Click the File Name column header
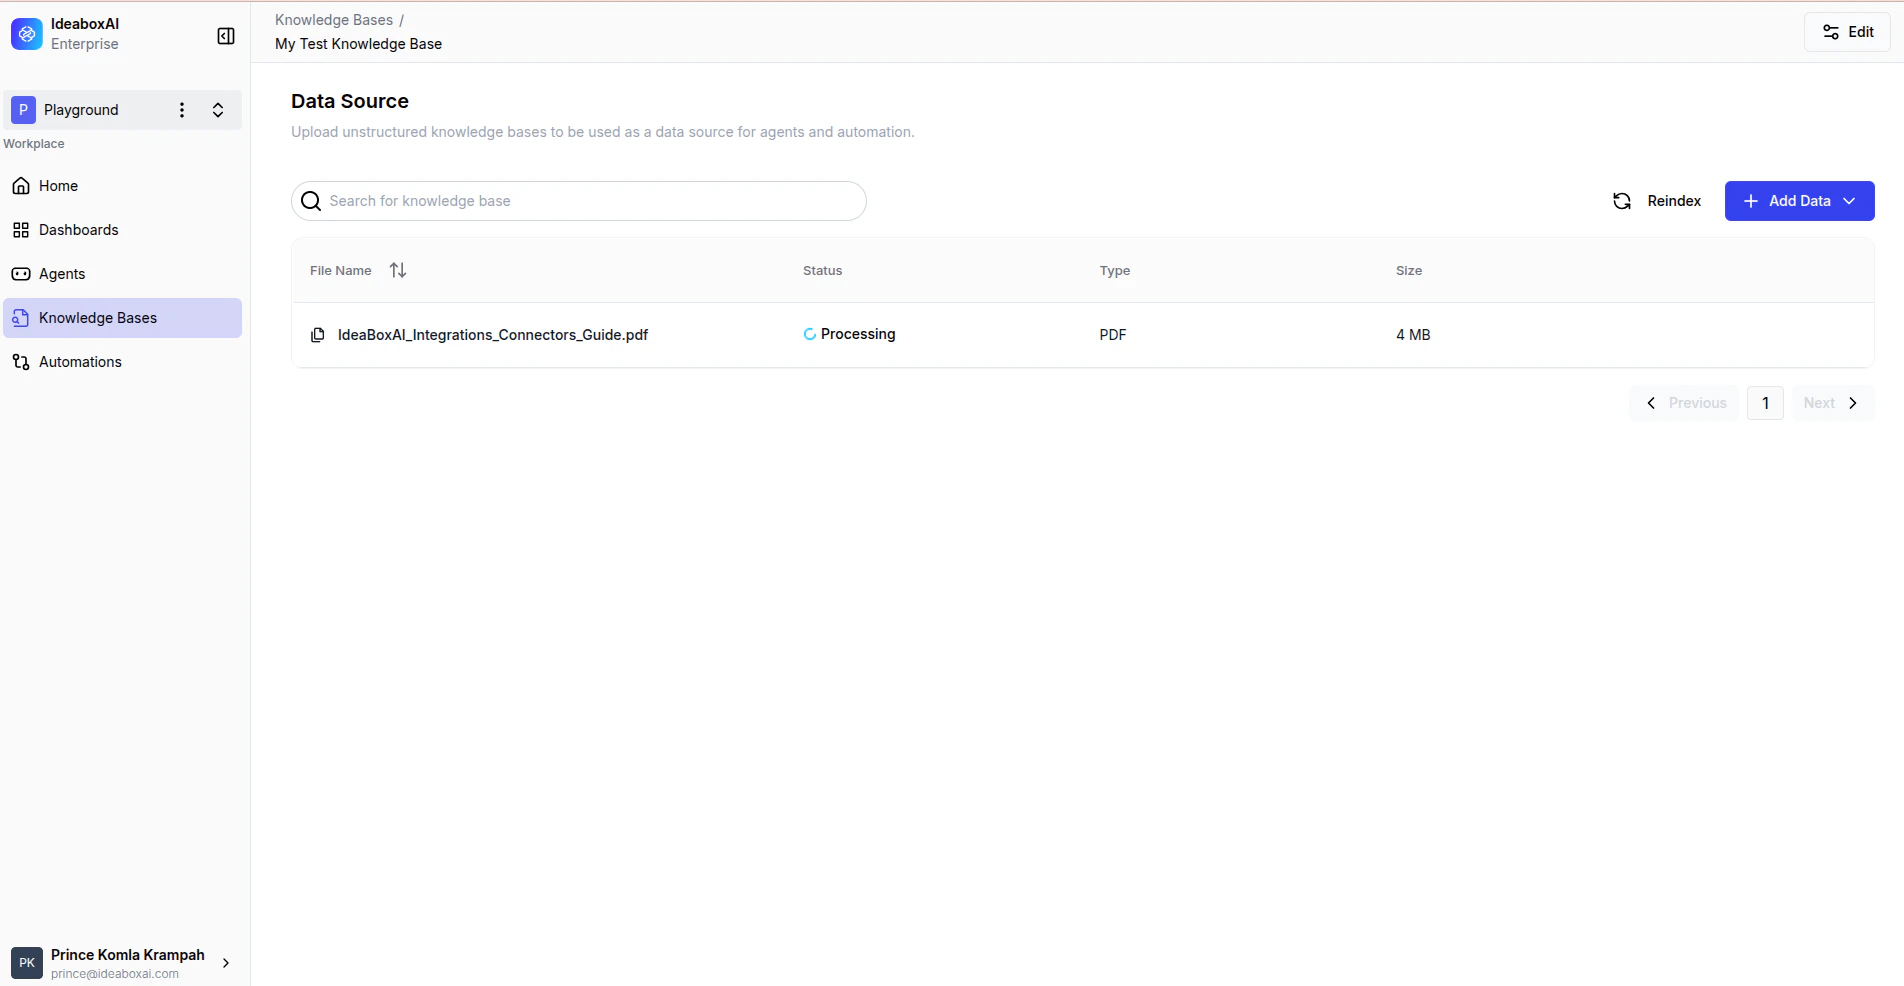This screenshot has width=1904, height=986. click(341, 271)
